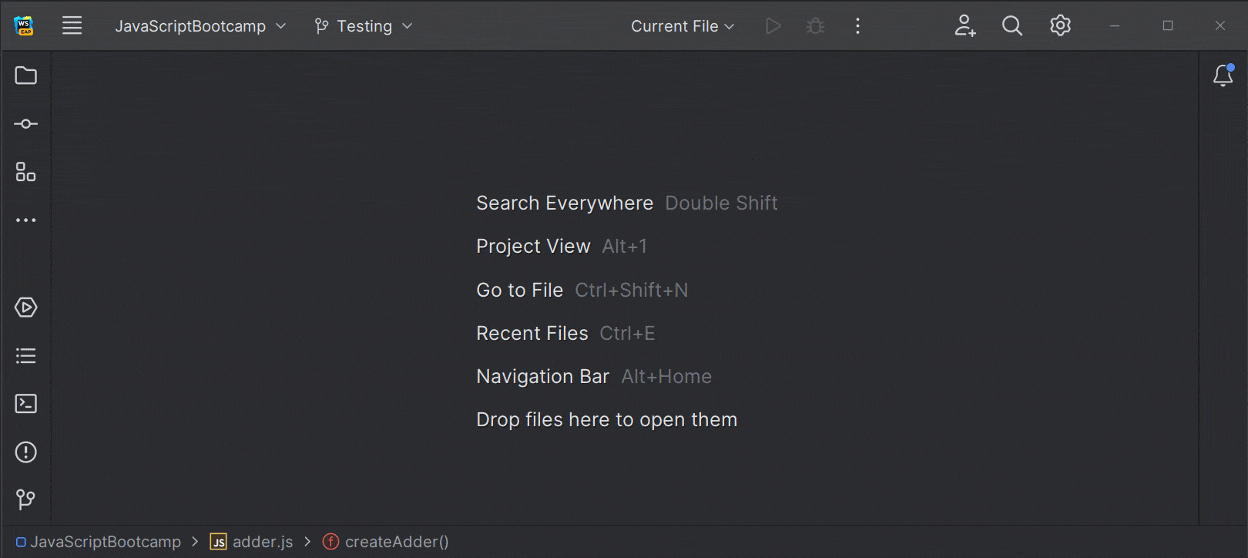Screen dimensions: 1248x558
Task: Open the Commit tool window icon
Action: 26,124
